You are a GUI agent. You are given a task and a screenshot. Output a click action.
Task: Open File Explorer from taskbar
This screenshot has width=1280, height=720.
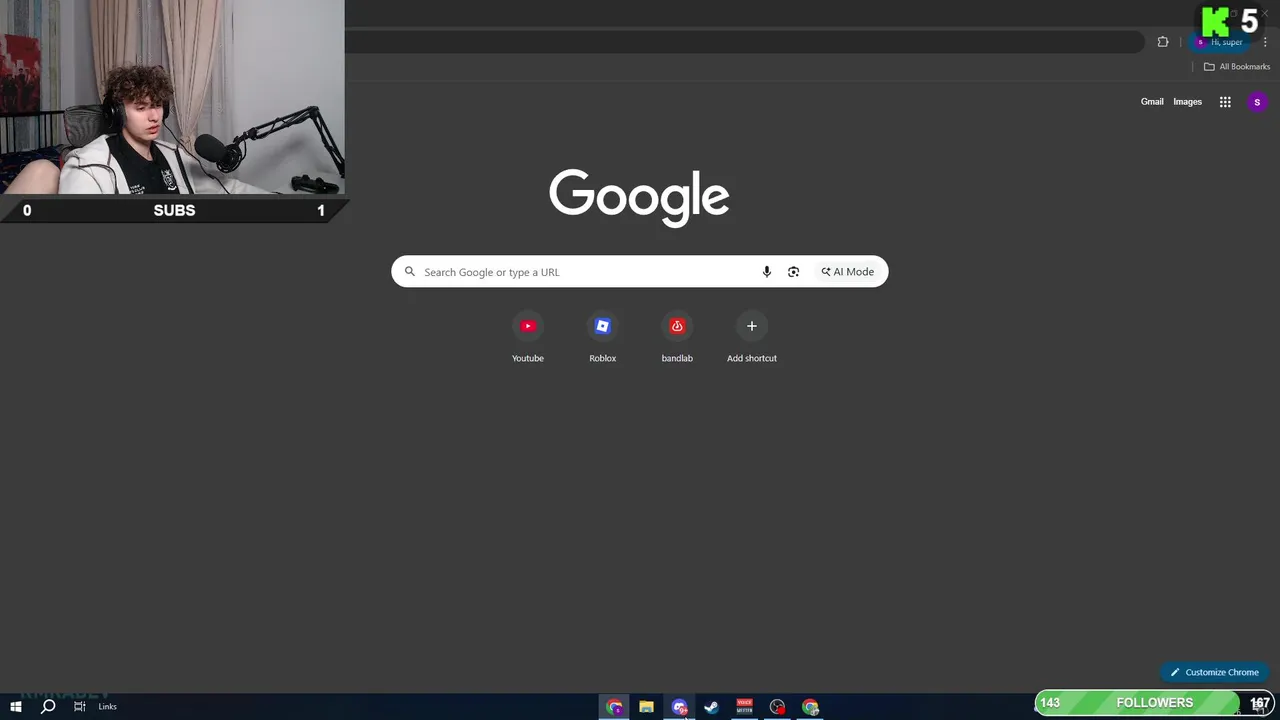[x=647, y=707]
